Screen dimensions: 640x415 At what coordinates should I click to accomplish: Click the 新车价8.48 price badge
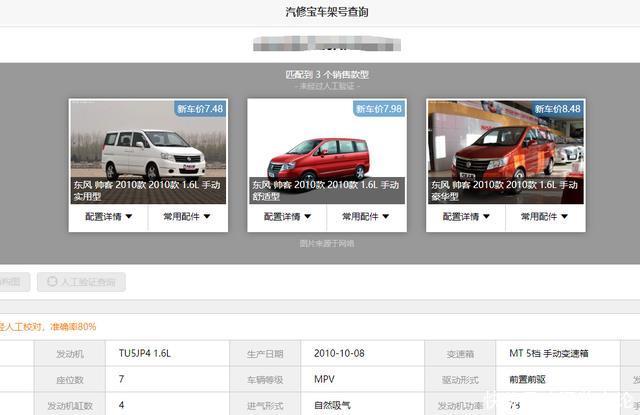point(557,108)
